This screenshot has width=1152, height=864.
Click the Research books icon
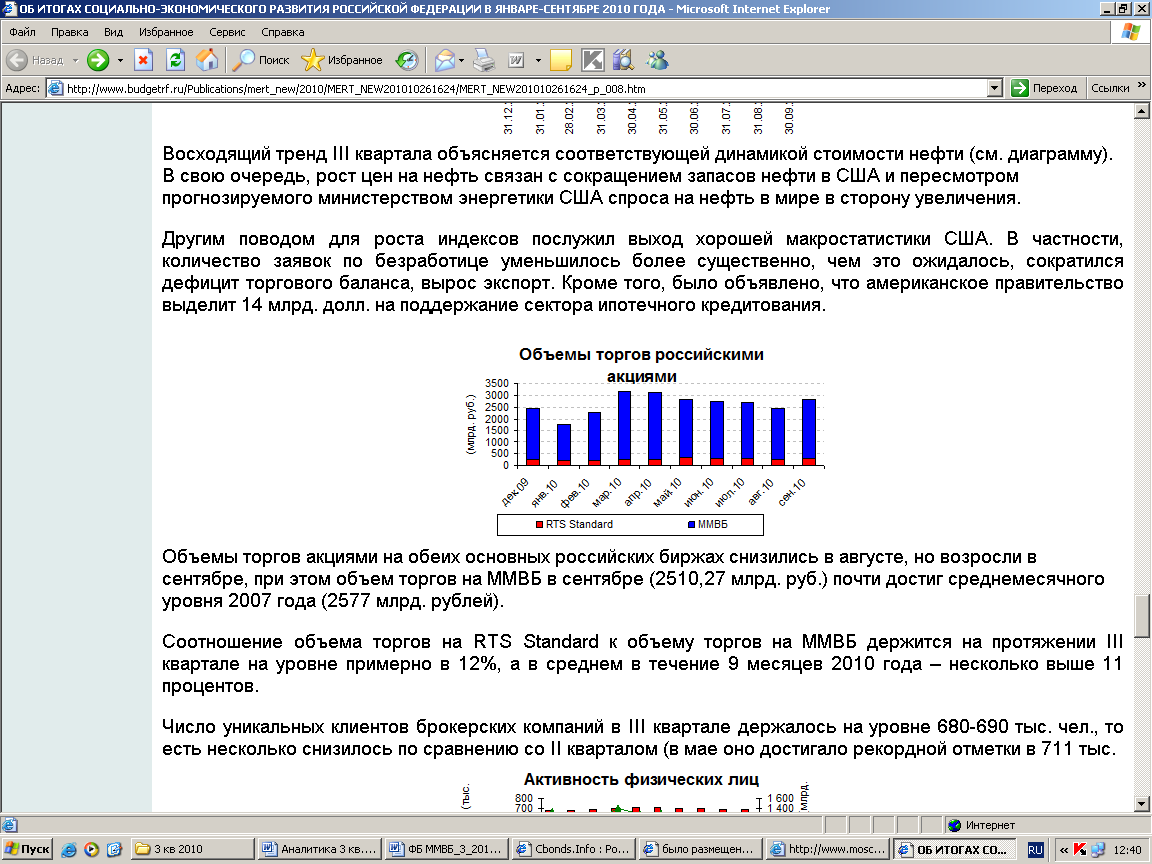(624, 60)
